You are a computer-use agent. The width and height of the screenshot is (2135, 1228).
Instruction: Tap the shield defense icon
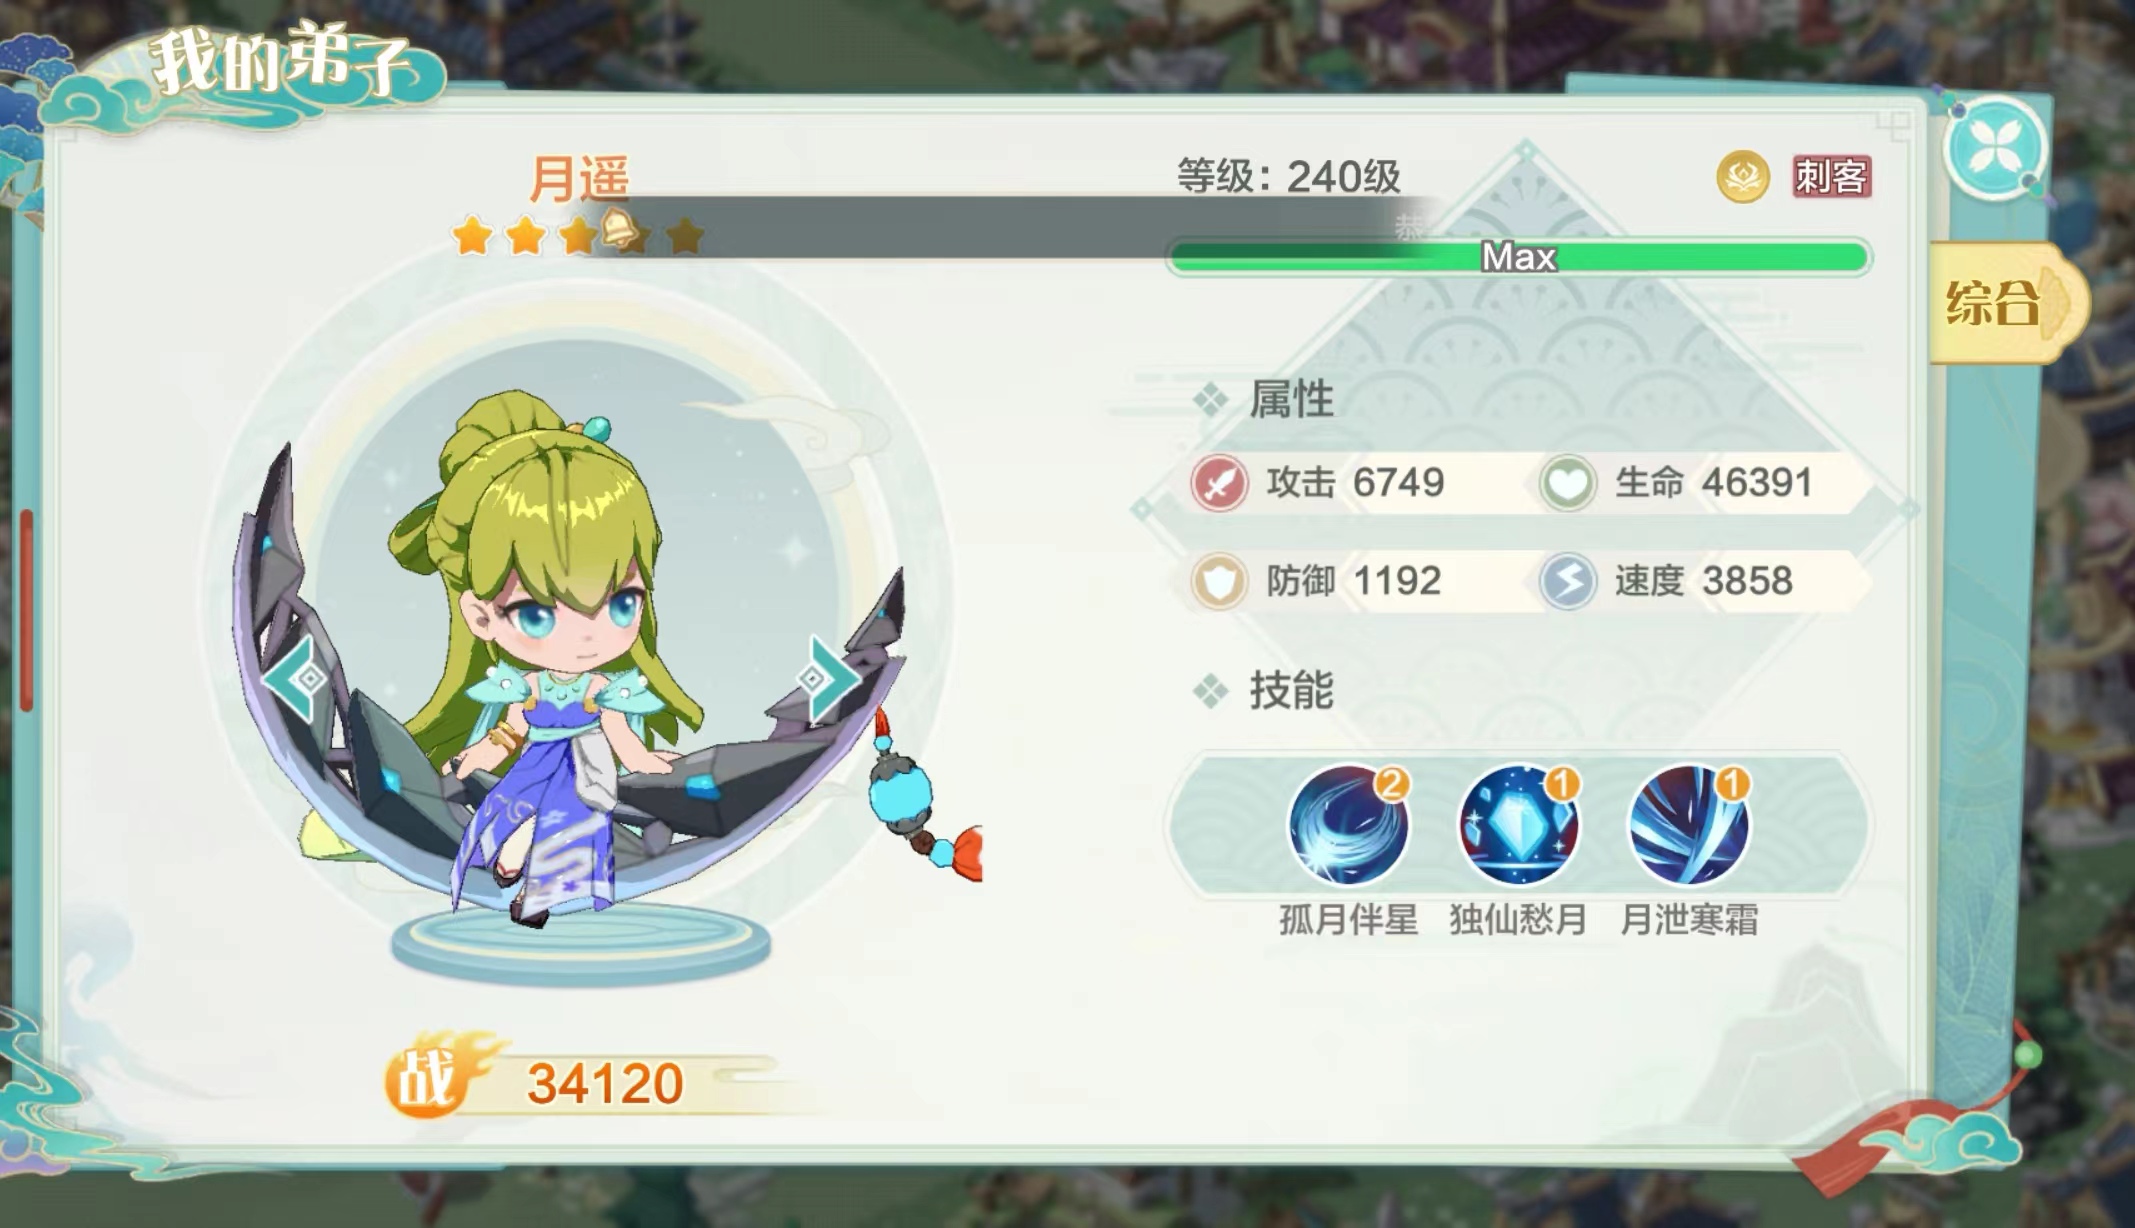(x=1219, y=581)
